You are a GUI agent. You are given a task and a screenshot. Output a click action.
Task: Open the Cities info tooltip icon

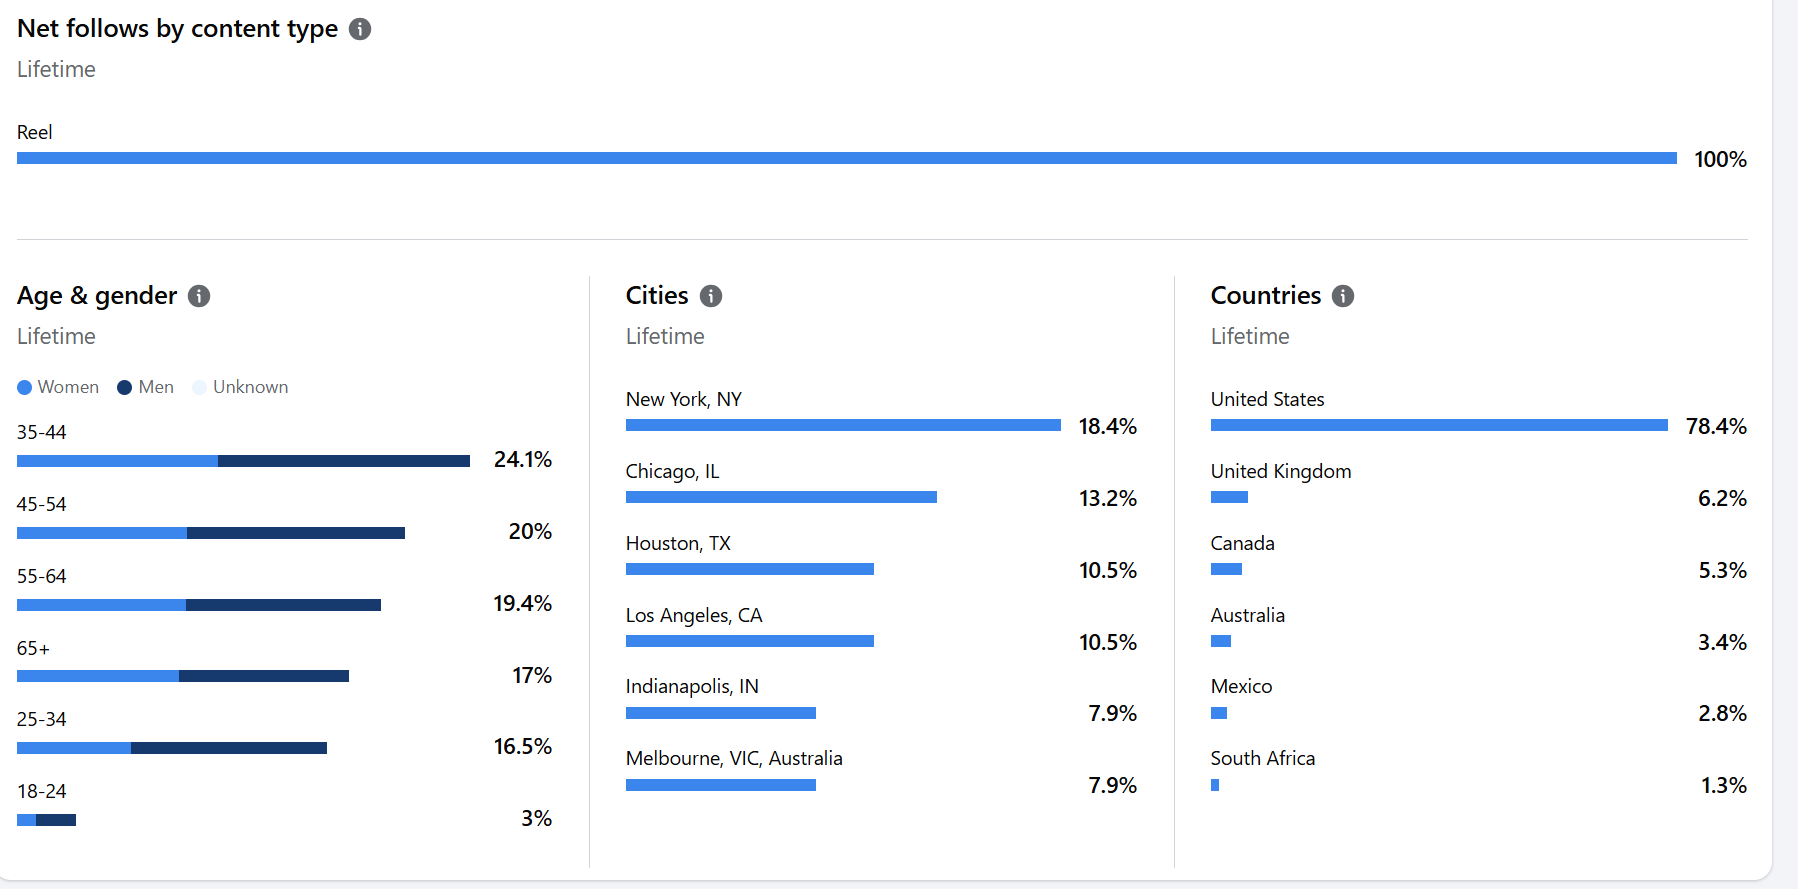click(x=711, y=296)
